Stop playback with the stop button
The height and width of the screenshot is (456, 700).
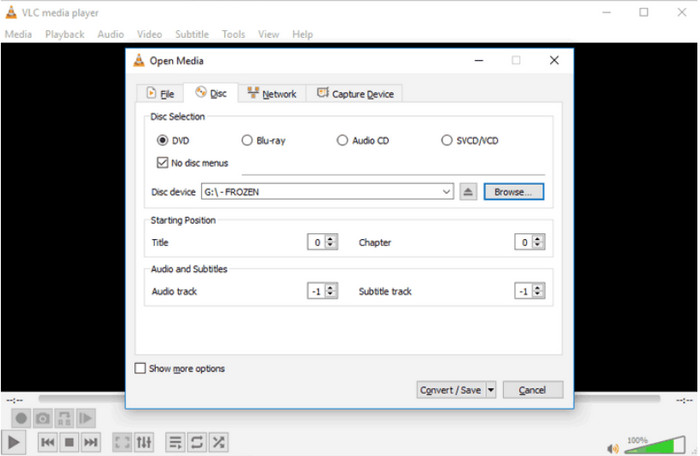(x=69, y=442)
